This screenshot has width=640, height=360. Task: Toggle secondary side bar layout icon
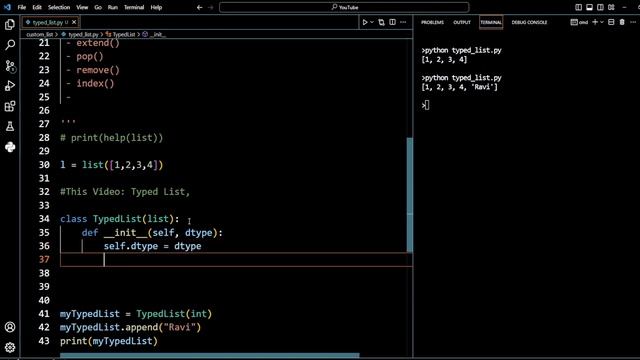(x=600, y=7)
